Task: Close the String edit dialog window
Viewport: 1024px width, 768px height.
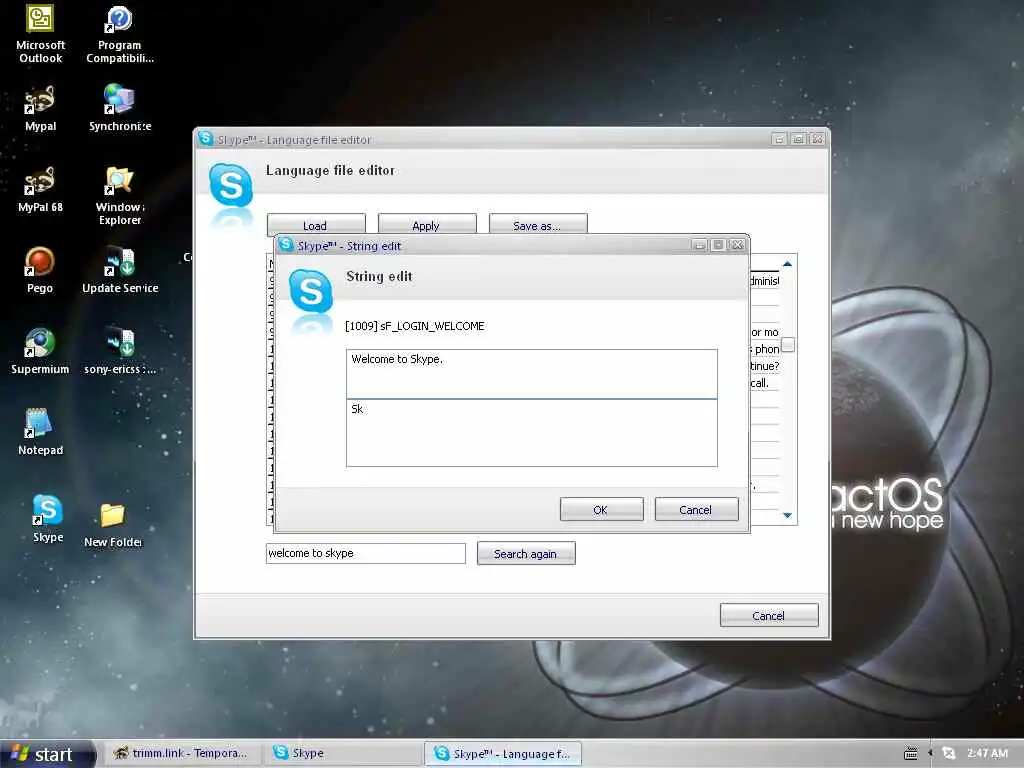Action: pyautogui.click(x=737, y=245)
